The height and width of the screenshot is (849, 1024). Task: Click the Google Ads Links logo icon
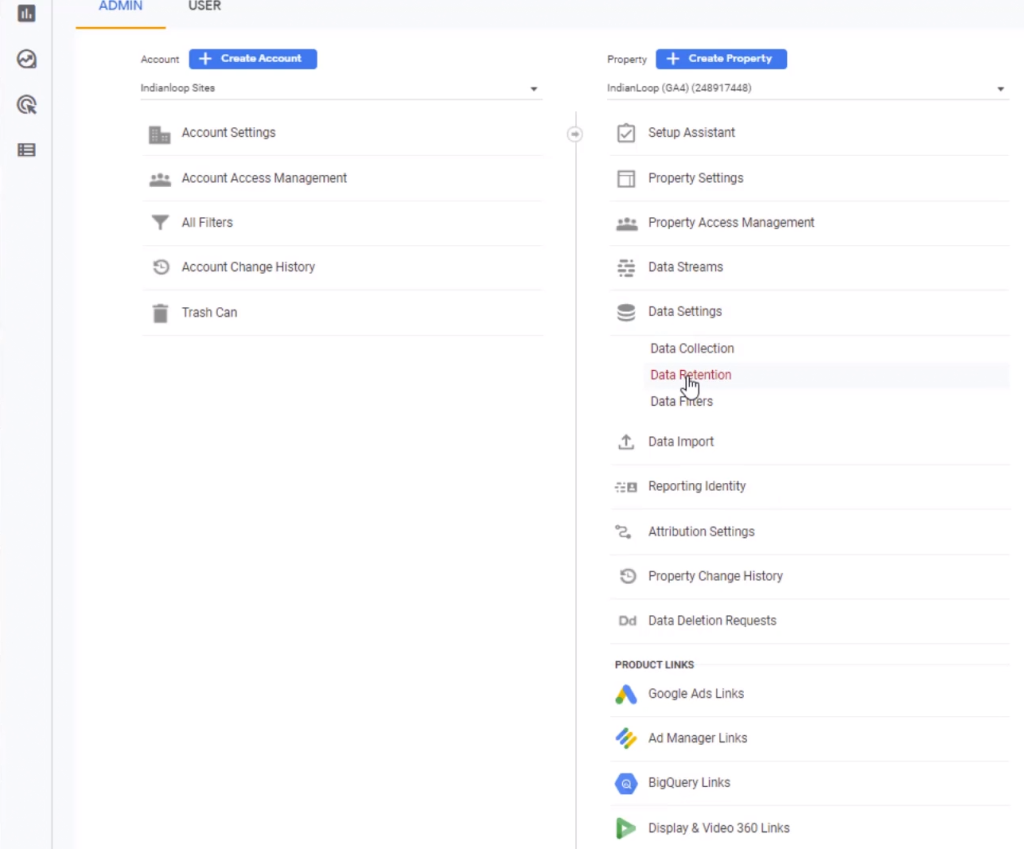coord(626,694)
